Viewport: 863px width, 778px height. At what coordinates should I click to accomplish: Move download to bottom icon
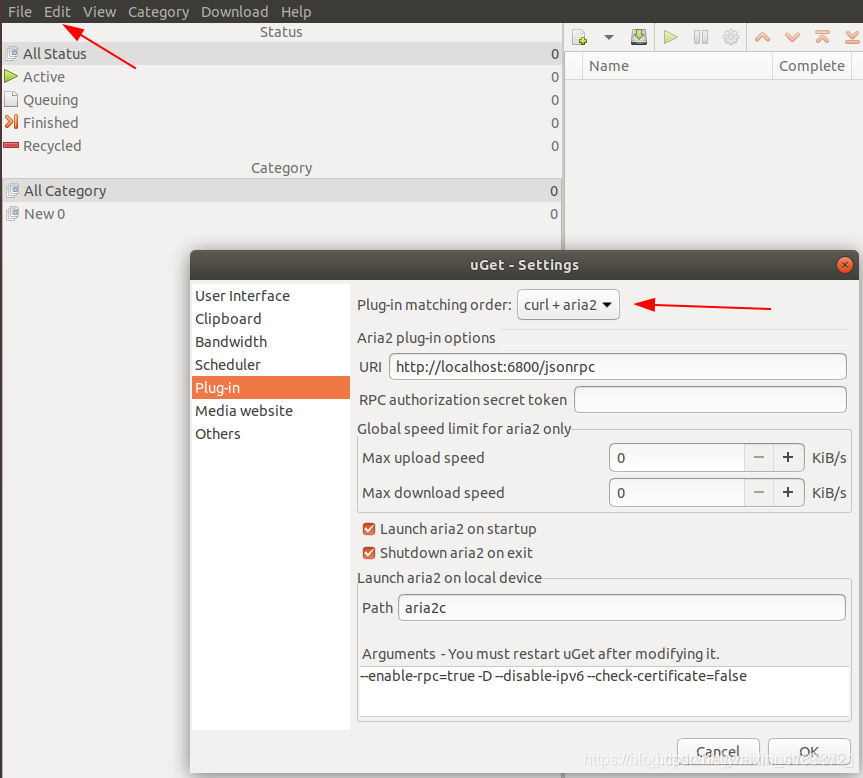[x=853, y=37]
